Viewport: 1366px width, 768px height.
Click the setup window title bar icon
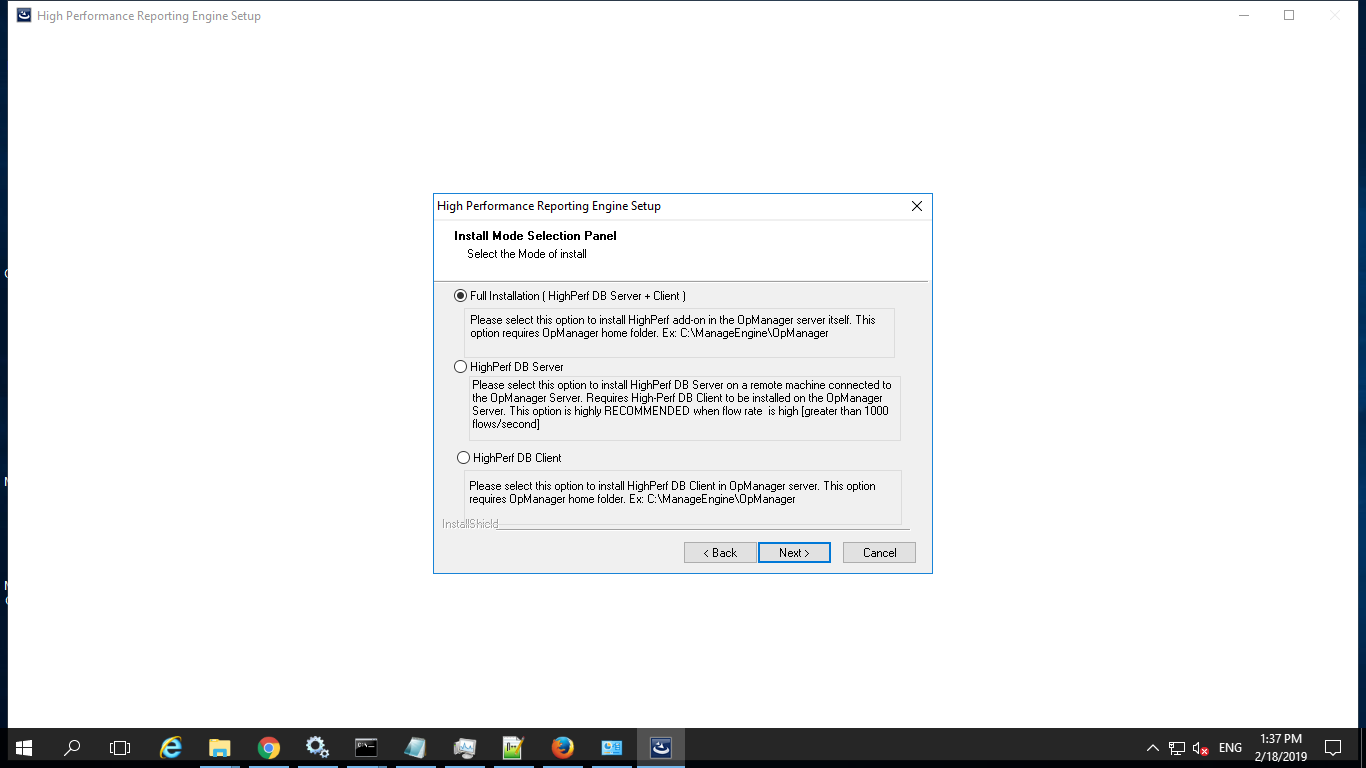(x=23, y=15)
